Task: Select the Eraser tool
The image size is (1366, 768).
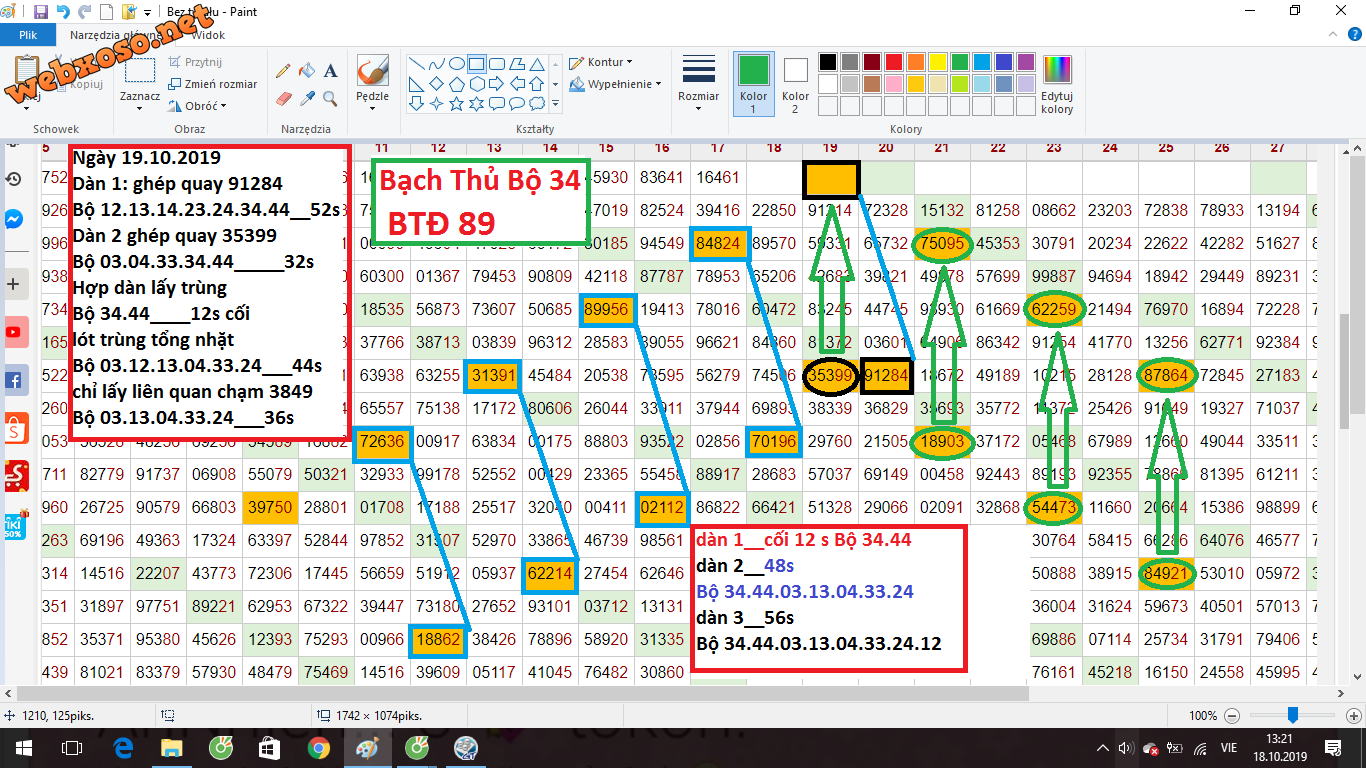Action: [284, 98]
